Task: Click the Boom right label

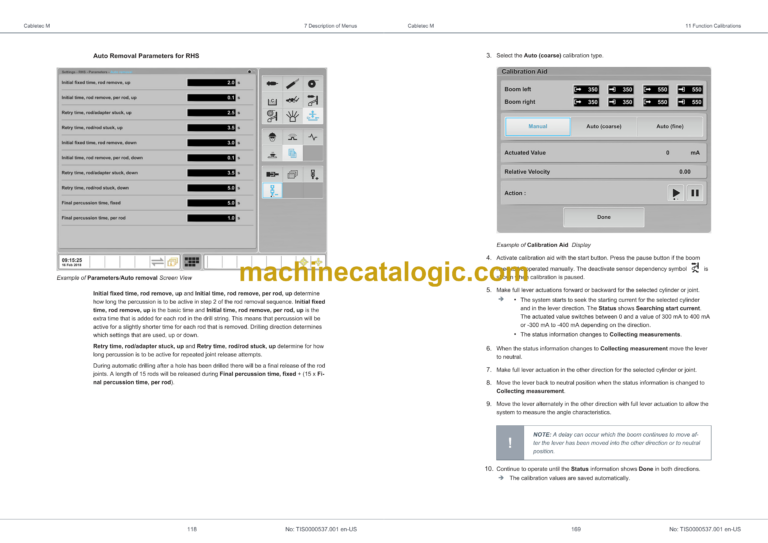Action: coord(520,102)
